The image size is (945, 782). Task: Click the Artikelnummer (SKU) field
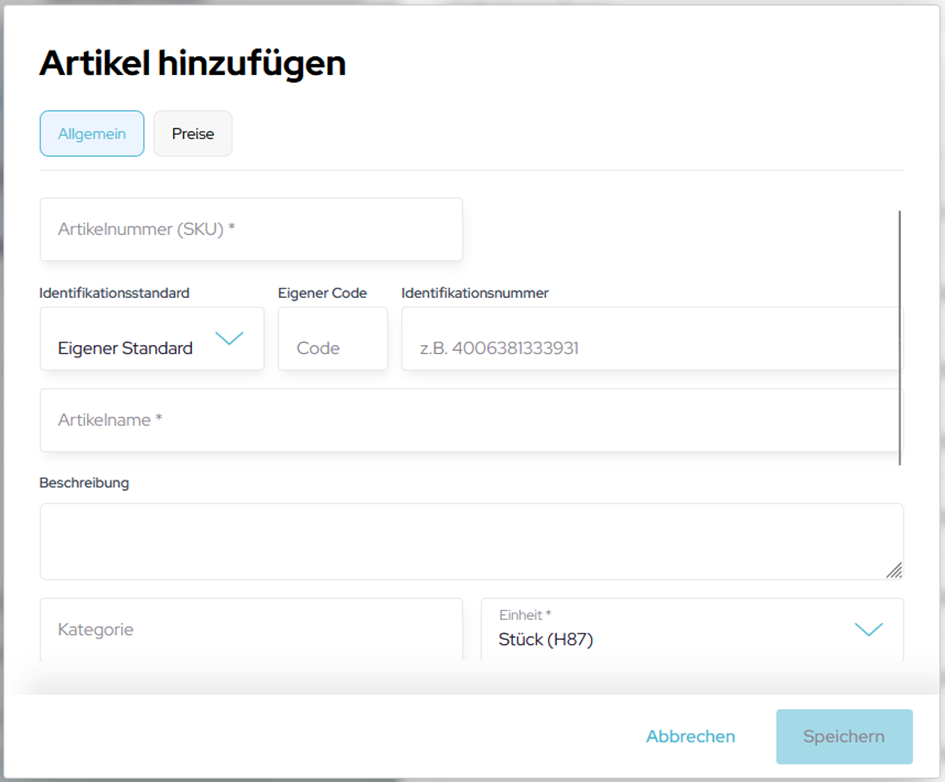pyautogui.click(x=251, y=229)
